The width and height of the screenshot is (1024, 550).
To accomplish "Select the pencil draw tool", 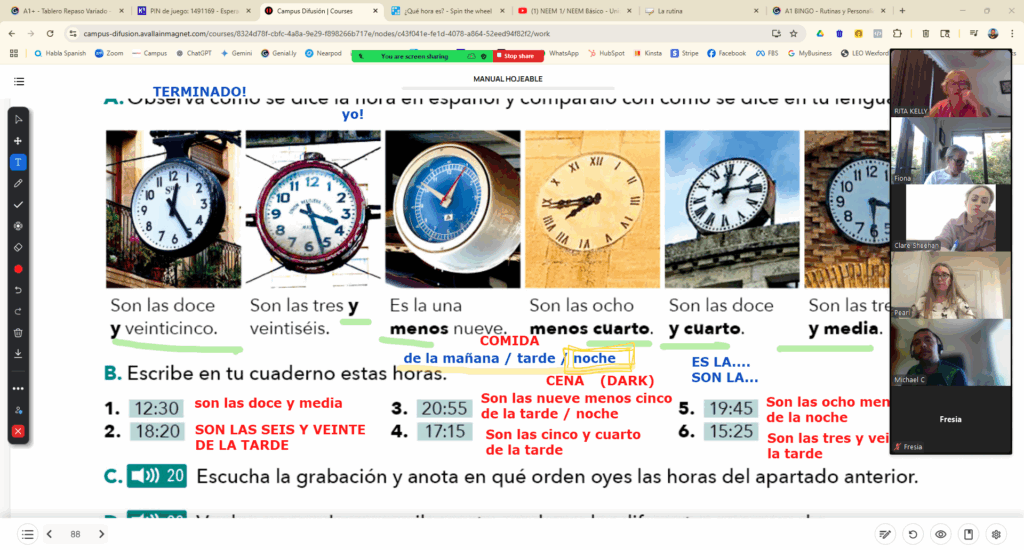I will (x=18, y=184).
